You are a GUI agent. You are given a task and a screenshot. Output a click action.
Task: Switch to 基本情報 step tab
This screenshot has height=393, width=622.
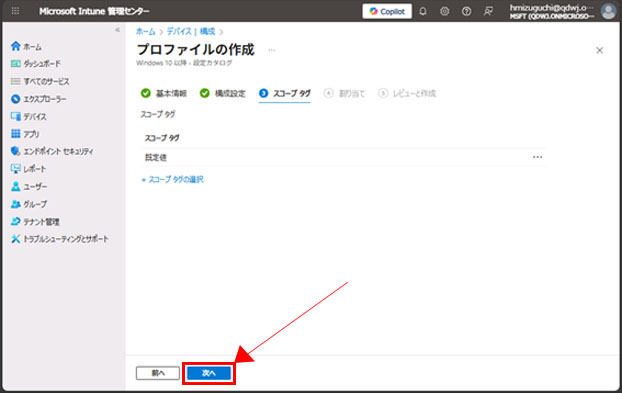point(164,93)
